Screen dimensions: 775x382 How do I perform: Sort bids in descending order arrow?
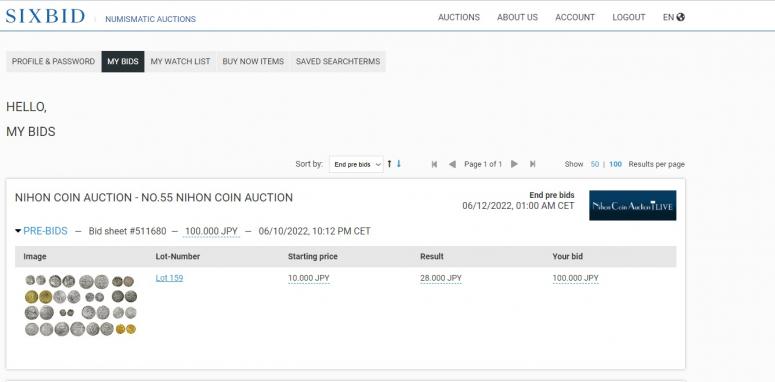(x=399, y=164)
